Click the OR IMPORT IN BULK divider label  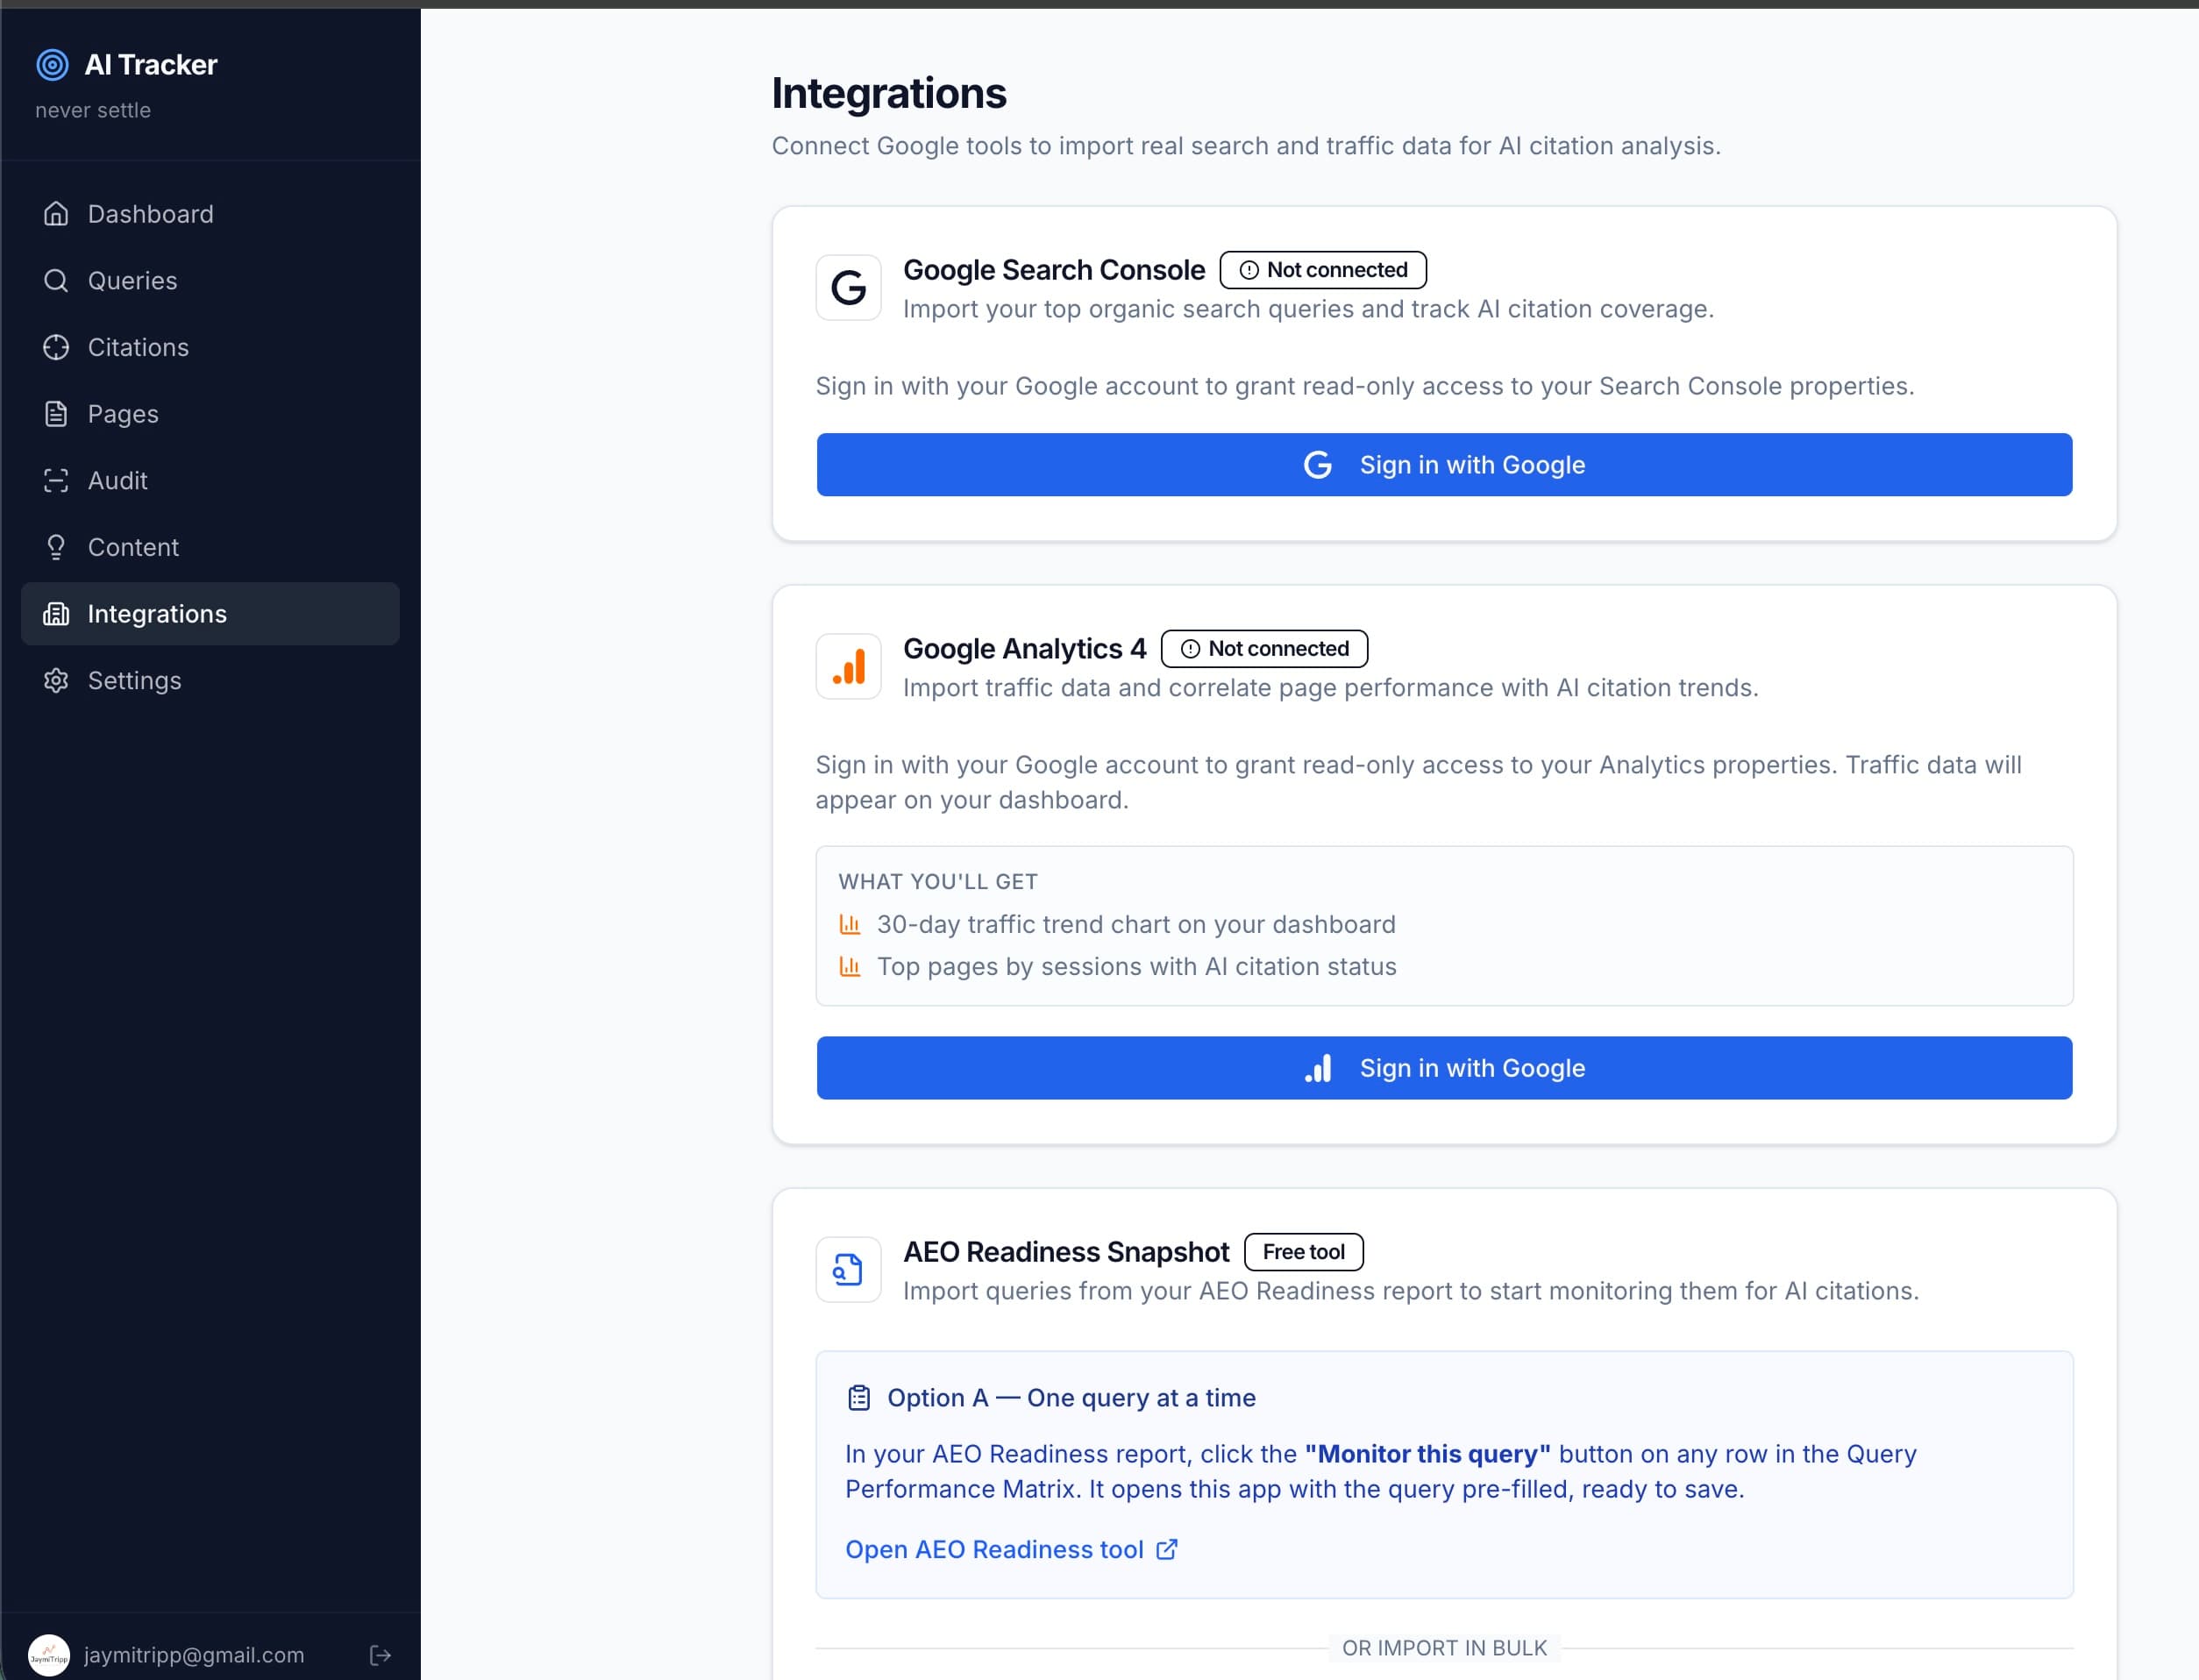[1444, 1648]
